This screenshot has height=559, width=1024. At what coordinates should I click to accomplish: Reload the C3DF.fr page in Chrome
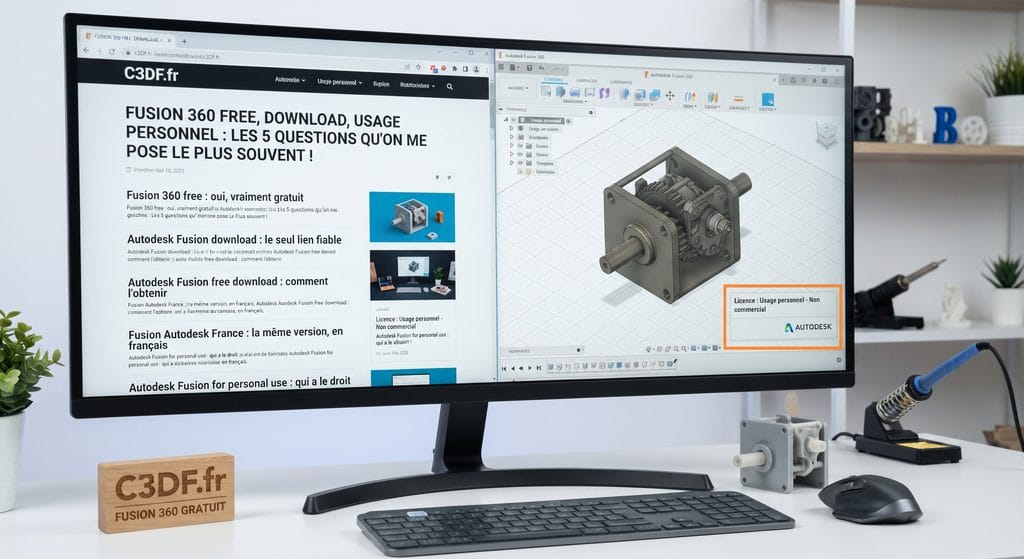click(x=112, y=52)
